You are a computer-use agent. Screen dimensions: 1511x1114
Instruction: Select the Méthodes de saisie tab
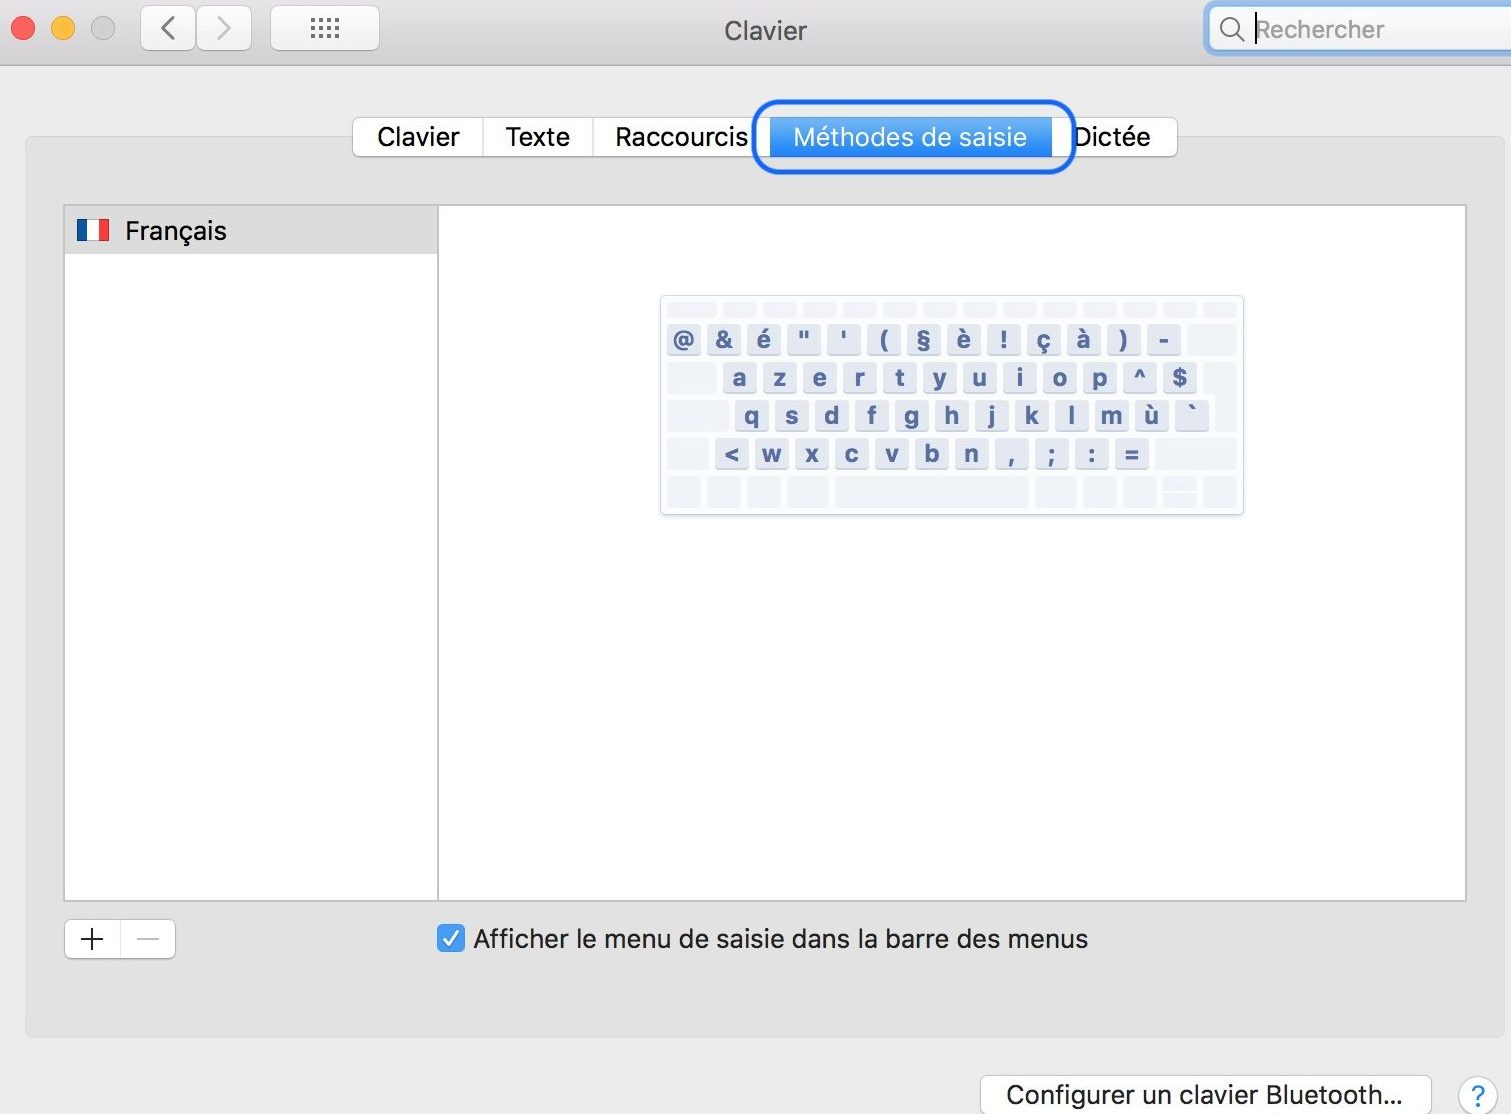909,137
